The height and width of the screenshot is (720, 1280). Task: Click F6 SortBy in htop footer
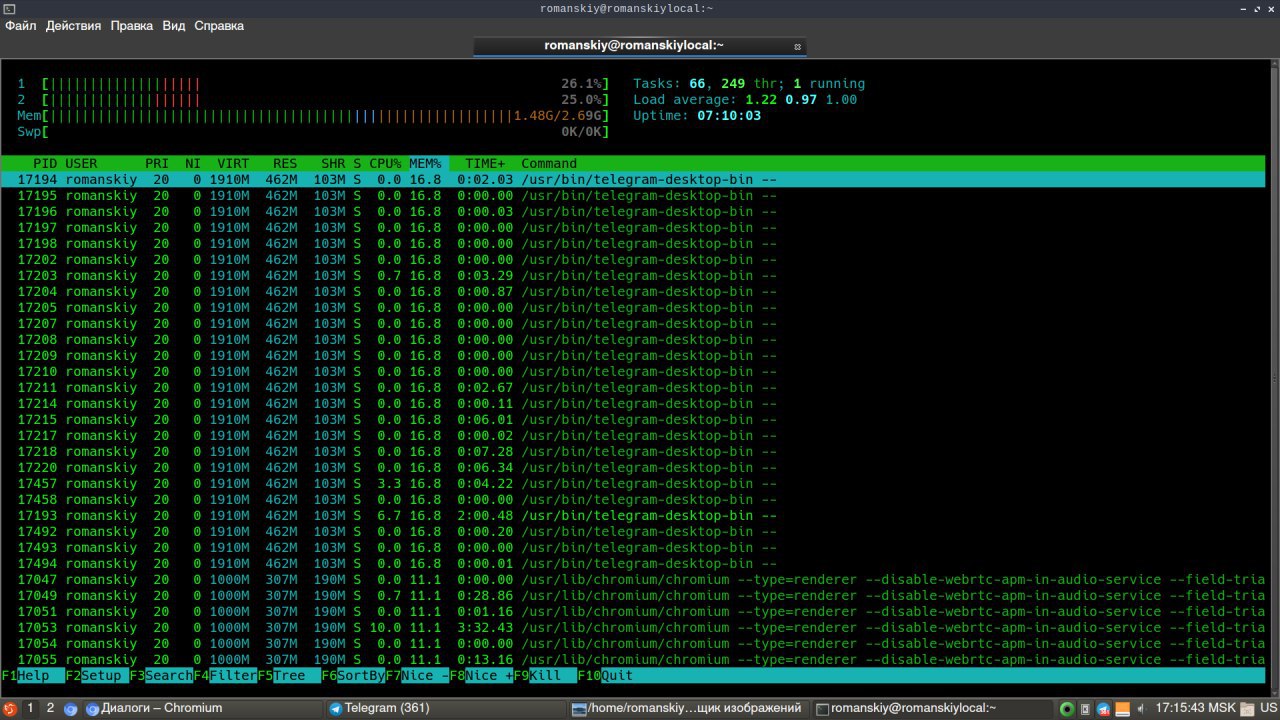[x=353, y=676]
